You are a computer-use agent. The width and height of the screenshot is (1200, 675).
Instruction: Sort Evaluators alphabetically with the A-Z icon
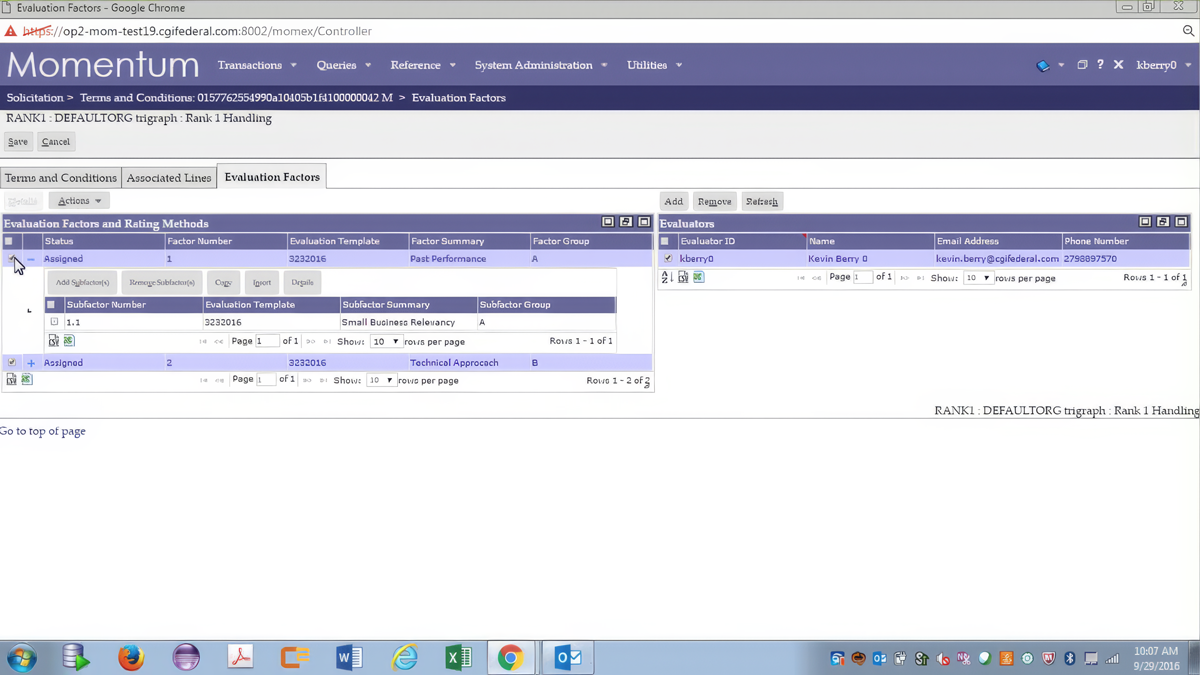coord(666,277)
